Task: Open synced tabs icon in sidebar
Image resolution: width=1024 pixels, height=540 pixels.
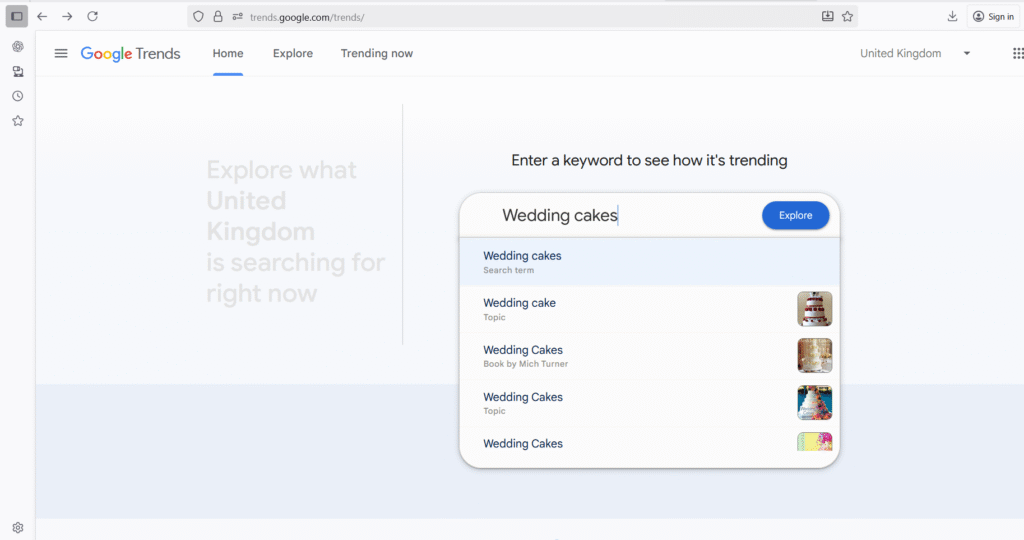Action: pyautogui.click(x=18, y=71)
